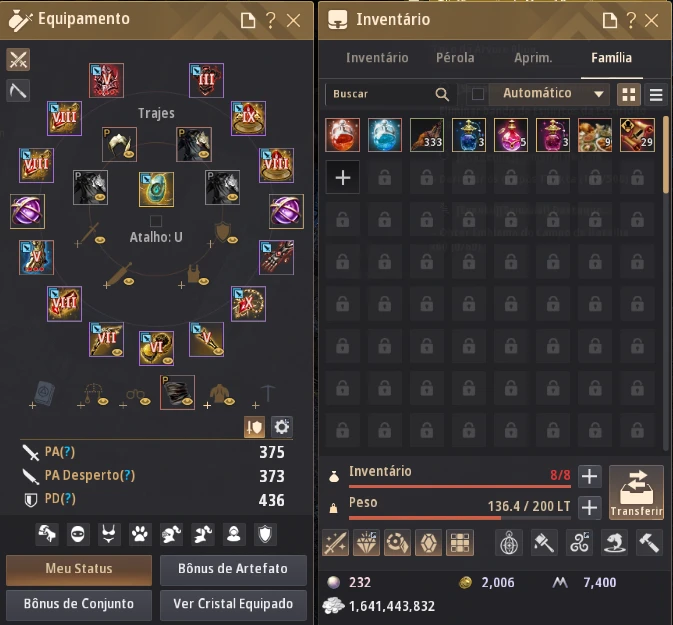Expand inventory slots with the plus button
Viewport: 673px width, 625px height.
589,476
